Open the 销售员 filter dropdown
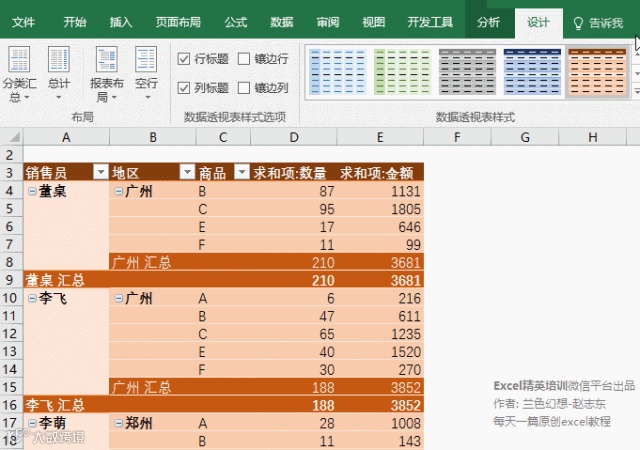Viewport: 640px width, 450px height. [100, 172]
